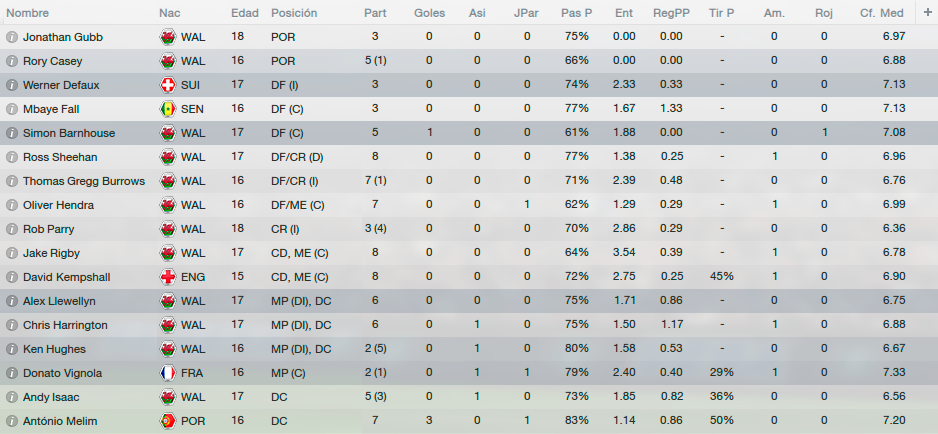Sort table by Nombre column header
The height and width of the screenshot is (434, 938).
pyautogui.click(x=28, y=13)
